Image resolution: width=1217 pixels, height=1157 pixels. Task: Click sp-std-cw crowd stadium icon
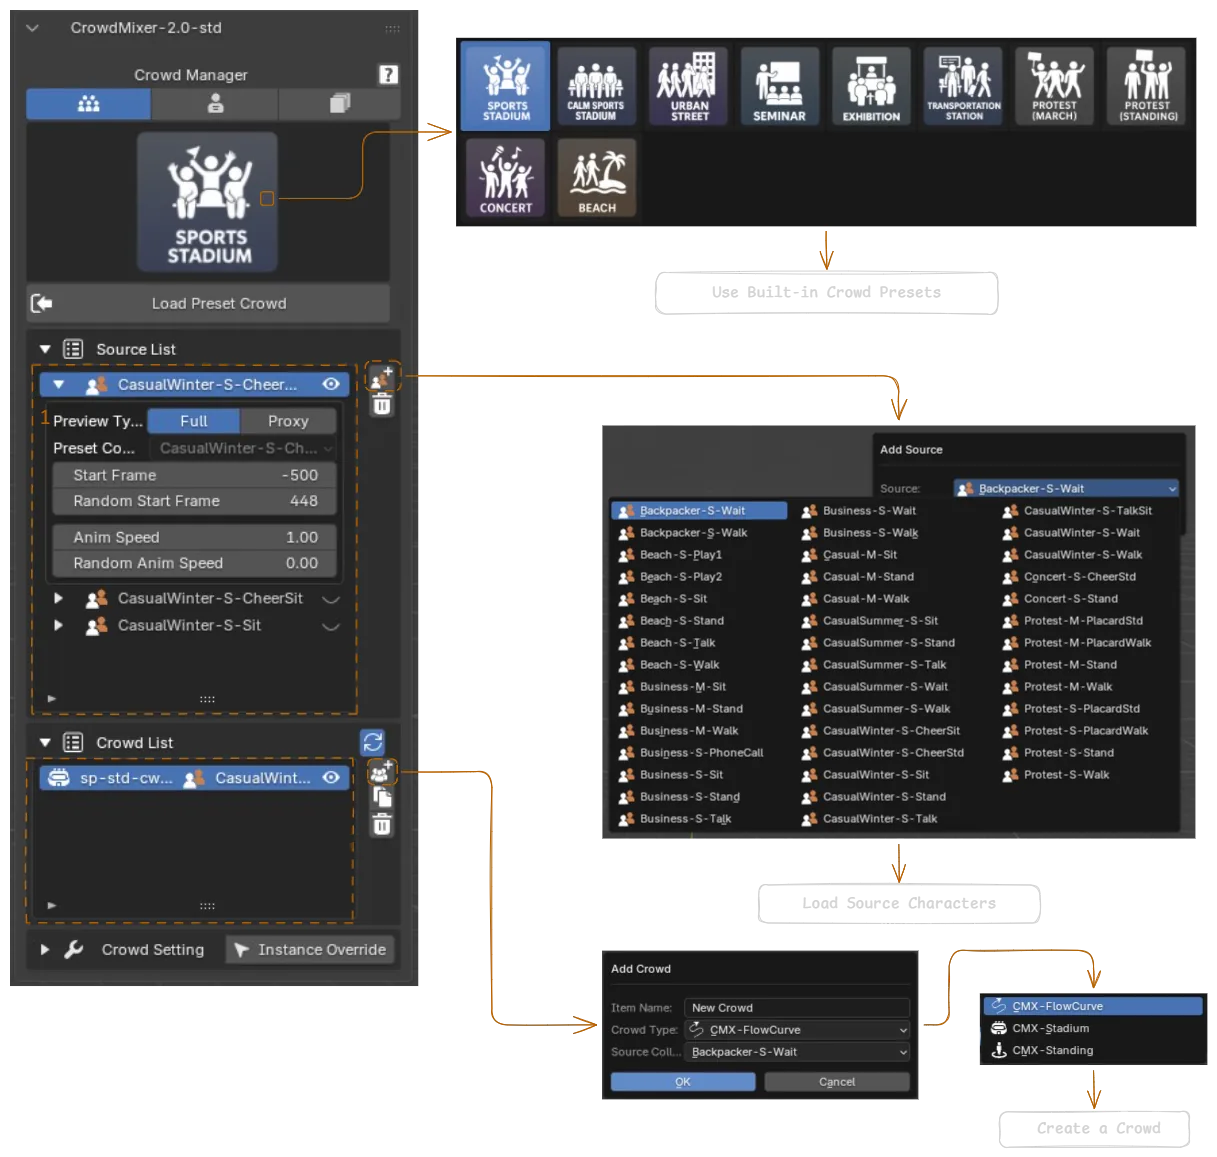59,777
